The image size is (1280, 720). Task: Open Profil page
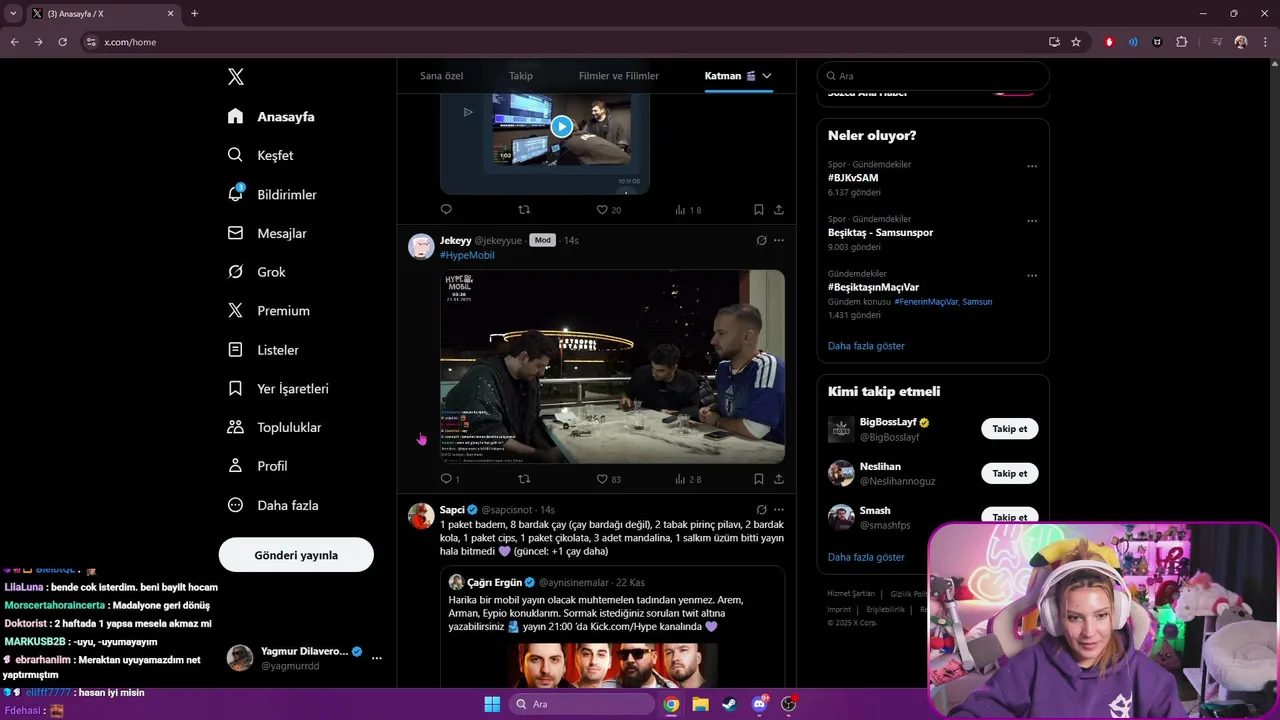click(x=257, y=466)
